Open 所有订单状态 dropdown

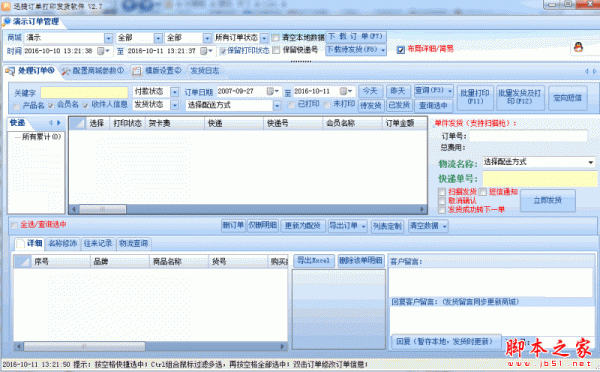coord(264,38)
